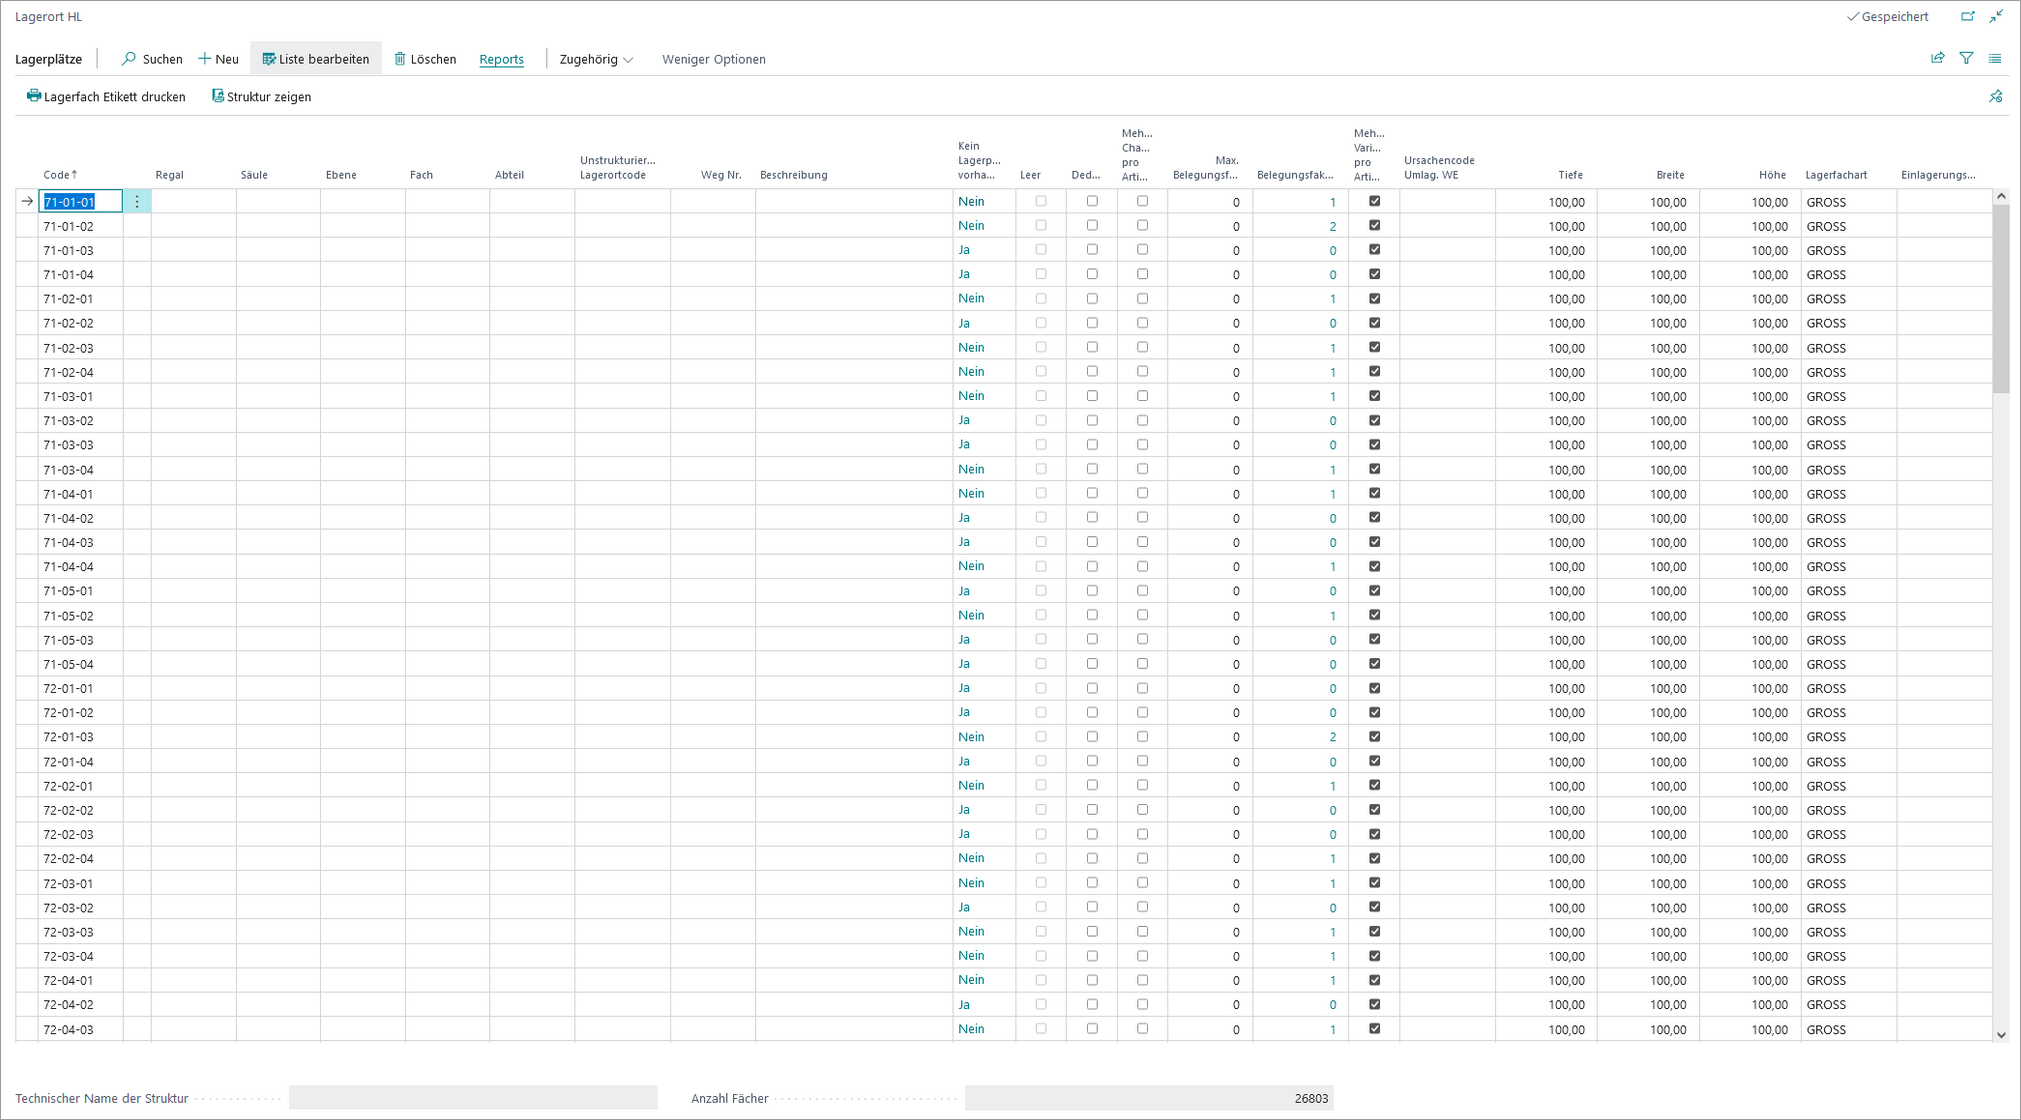Select code cell 71-03-04
Screen dimensions: 2021x1120
(x=80, y=470)
